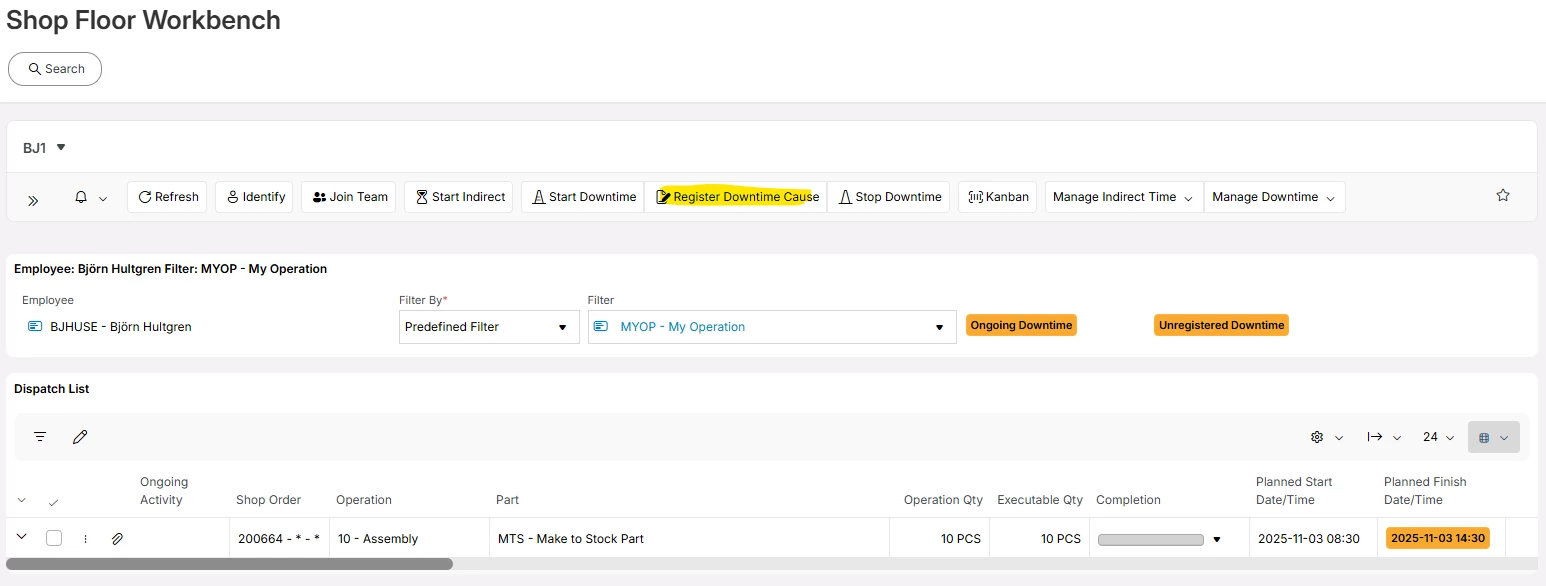The width and height of the screenshot is (1546, 586).
Task: Click the pencil edit icon in Dispatch List
Action: pos(81,437)
